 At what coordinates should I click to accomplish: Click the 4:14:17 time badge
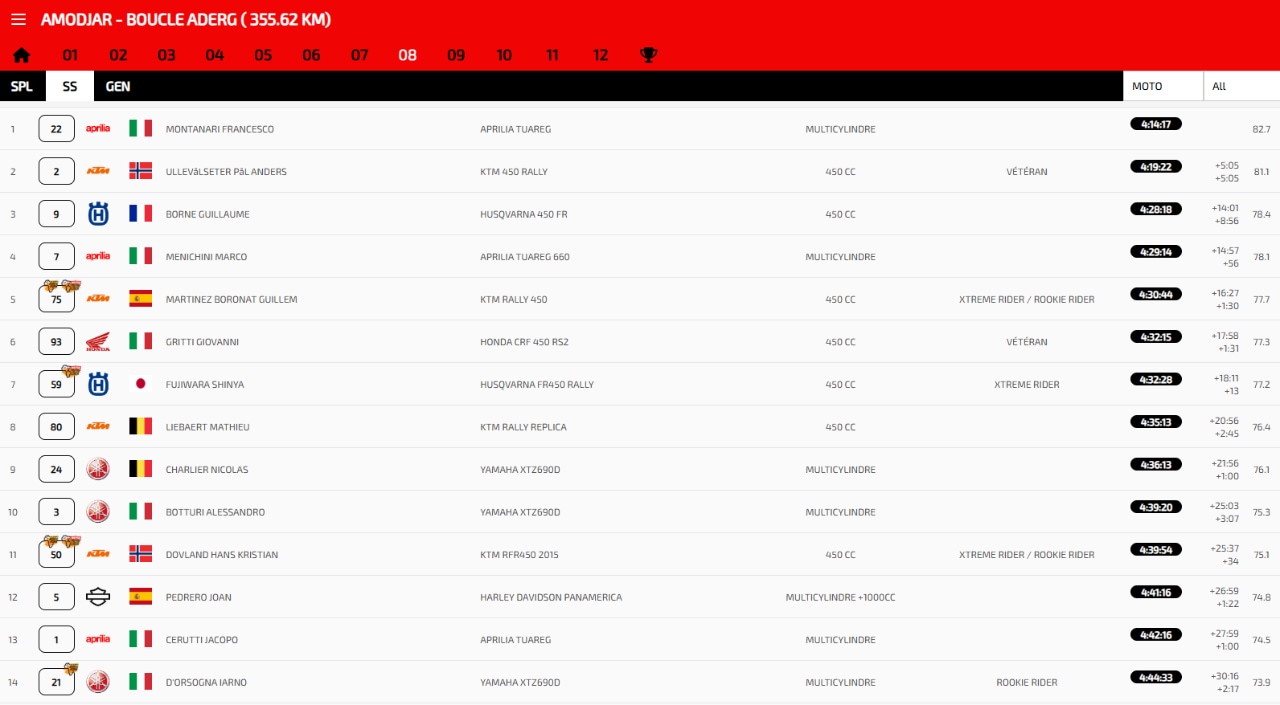[x=1156, y=124]
